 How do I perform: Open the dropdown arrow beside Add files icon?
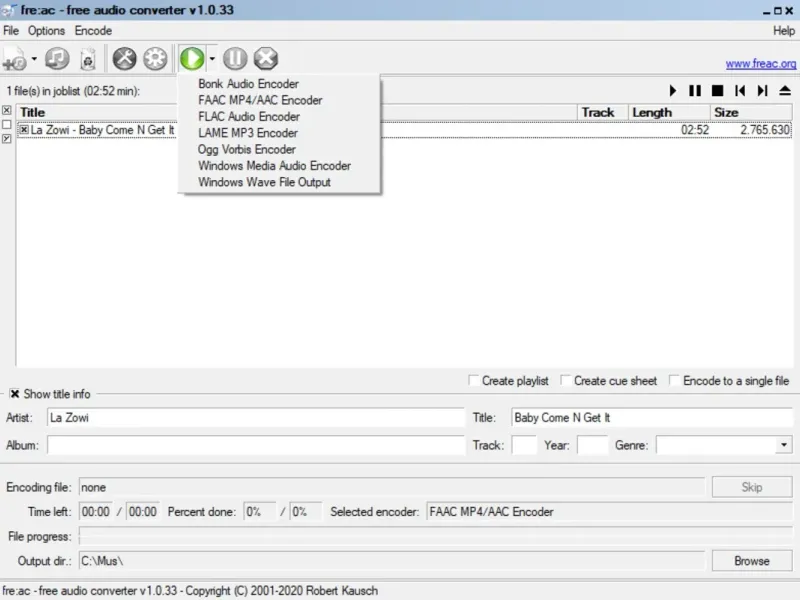34,59
